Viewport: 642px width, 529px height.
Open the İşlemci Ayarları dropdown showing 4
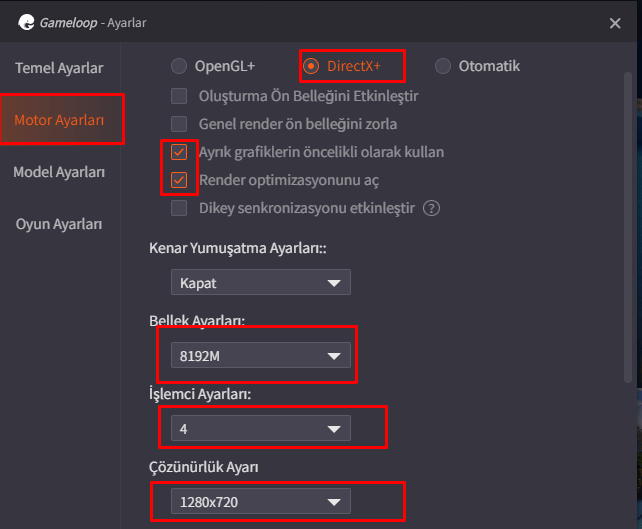tap(261, 428)
